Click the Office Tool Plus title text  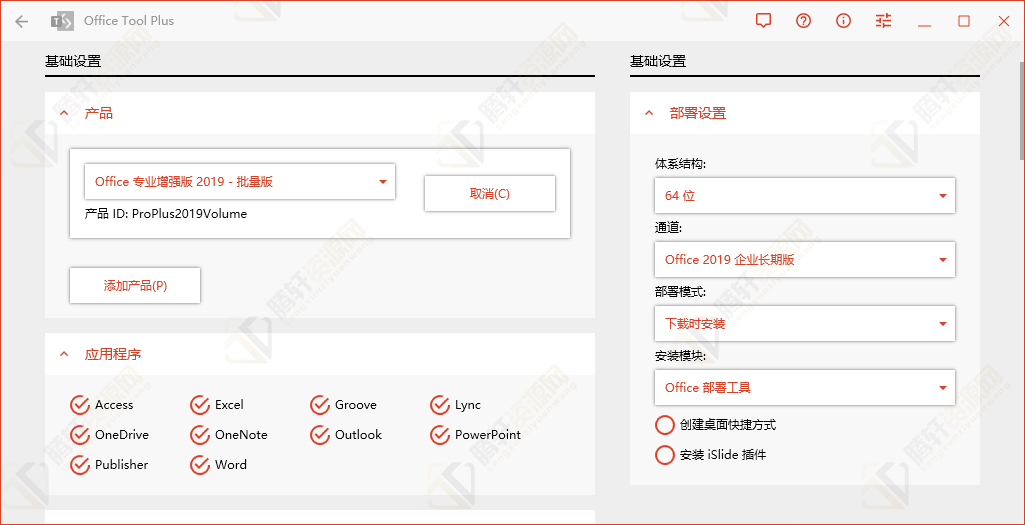point(129,21)
